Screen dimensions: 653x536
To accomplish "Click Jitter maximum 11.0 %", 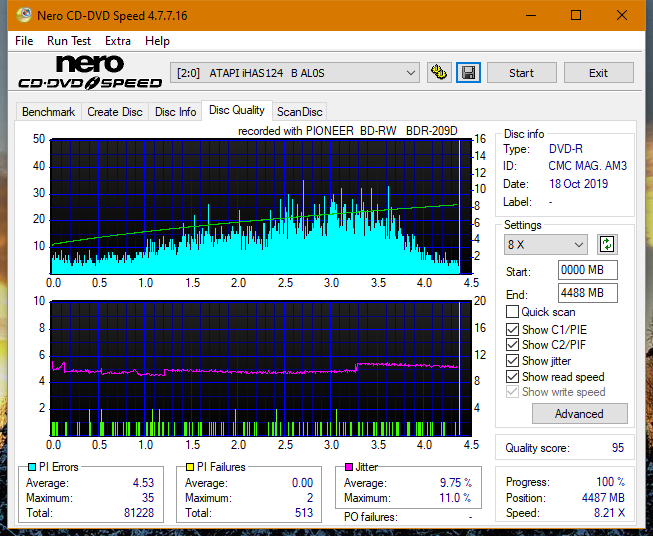I will tap(456, 497).
